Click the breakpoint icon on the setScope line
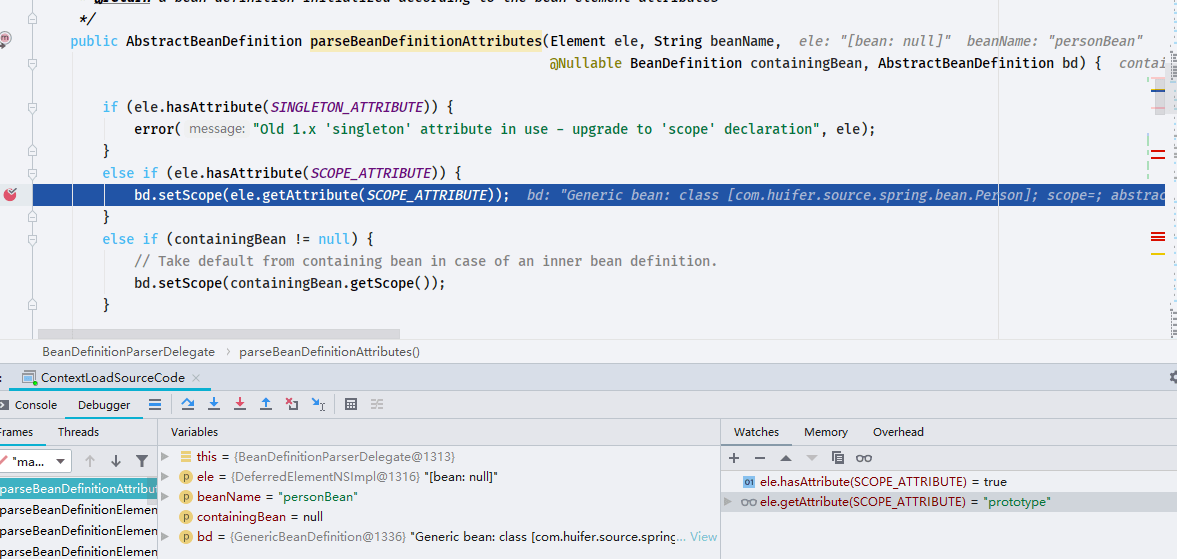 10,195
